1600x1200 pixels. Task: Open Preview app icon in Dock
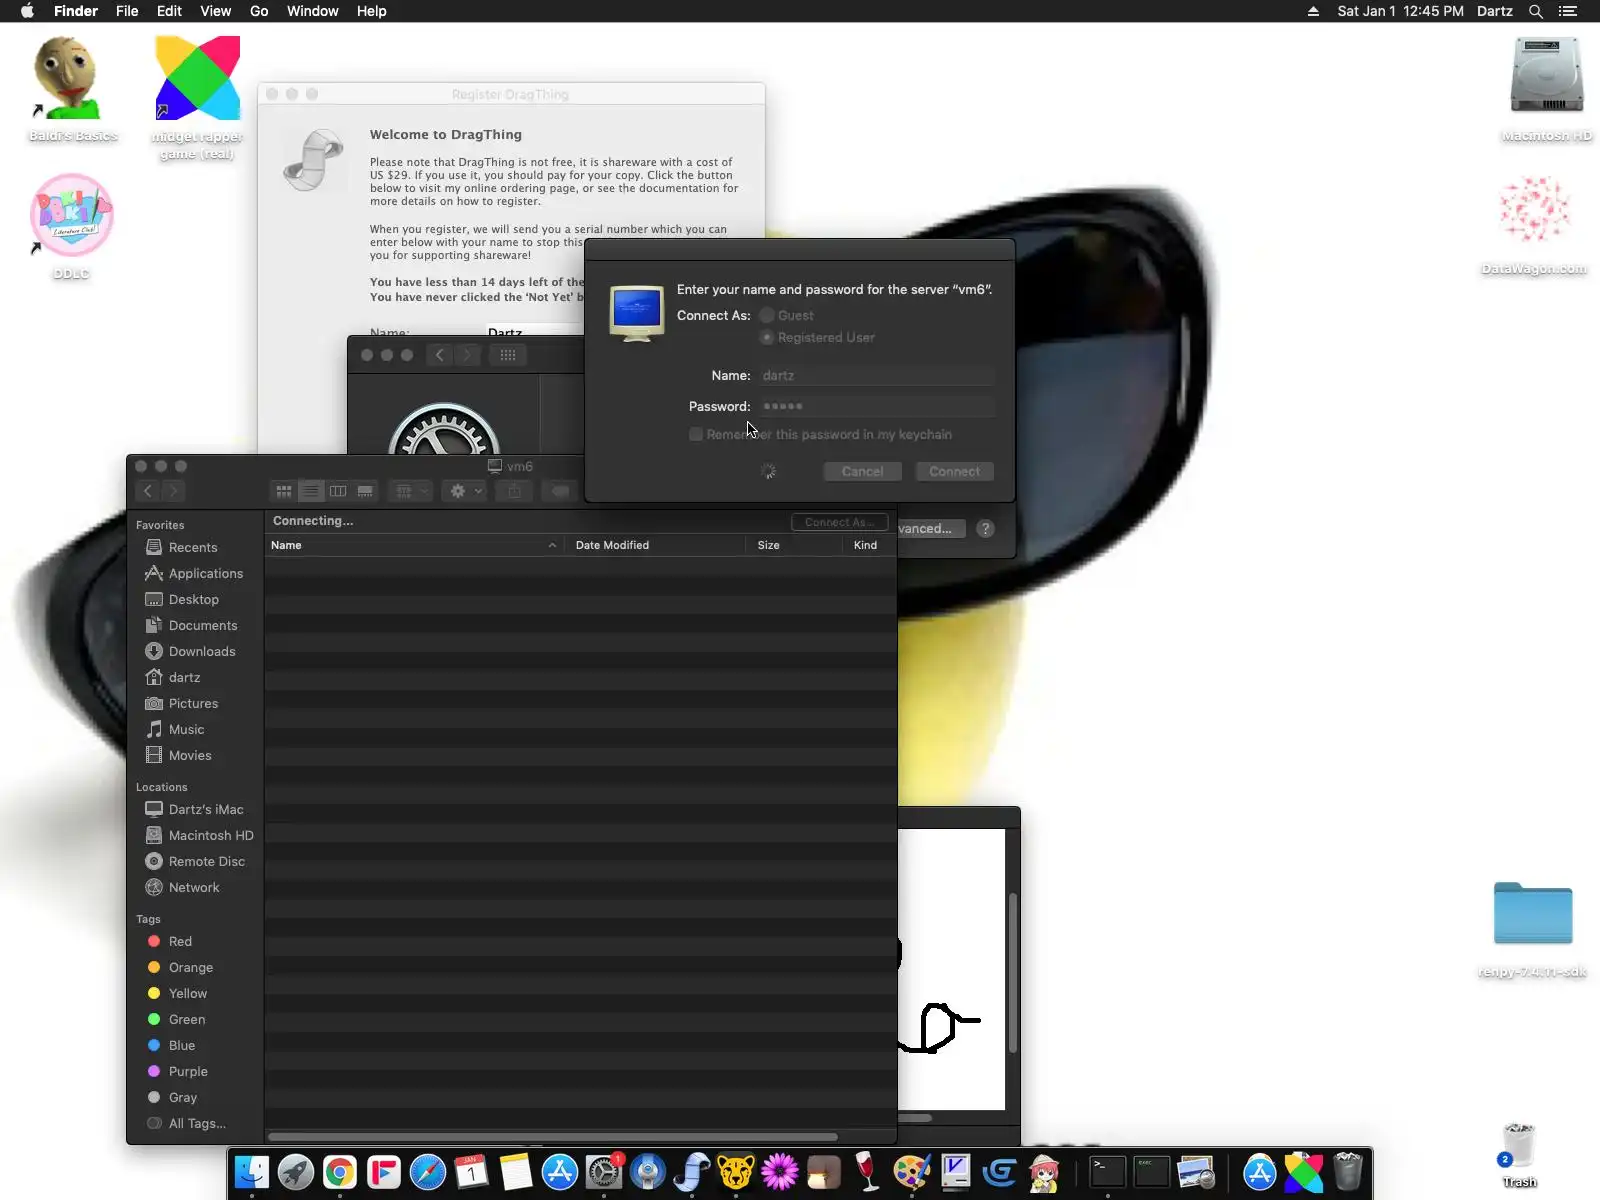1196,1172
